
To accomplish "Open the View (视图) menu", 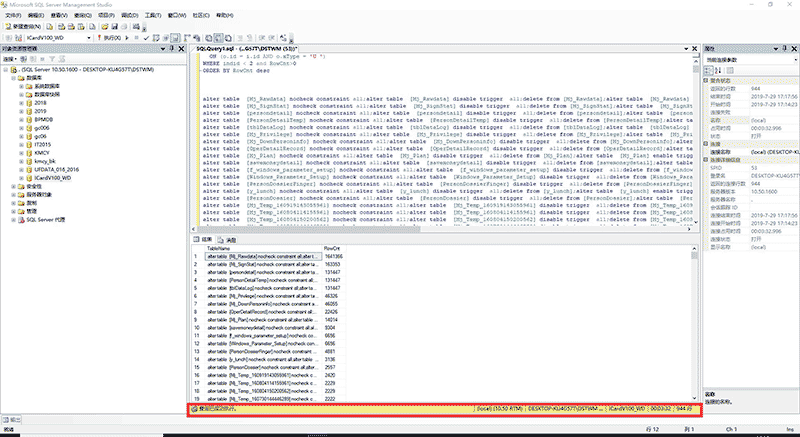I will point(59,15).
